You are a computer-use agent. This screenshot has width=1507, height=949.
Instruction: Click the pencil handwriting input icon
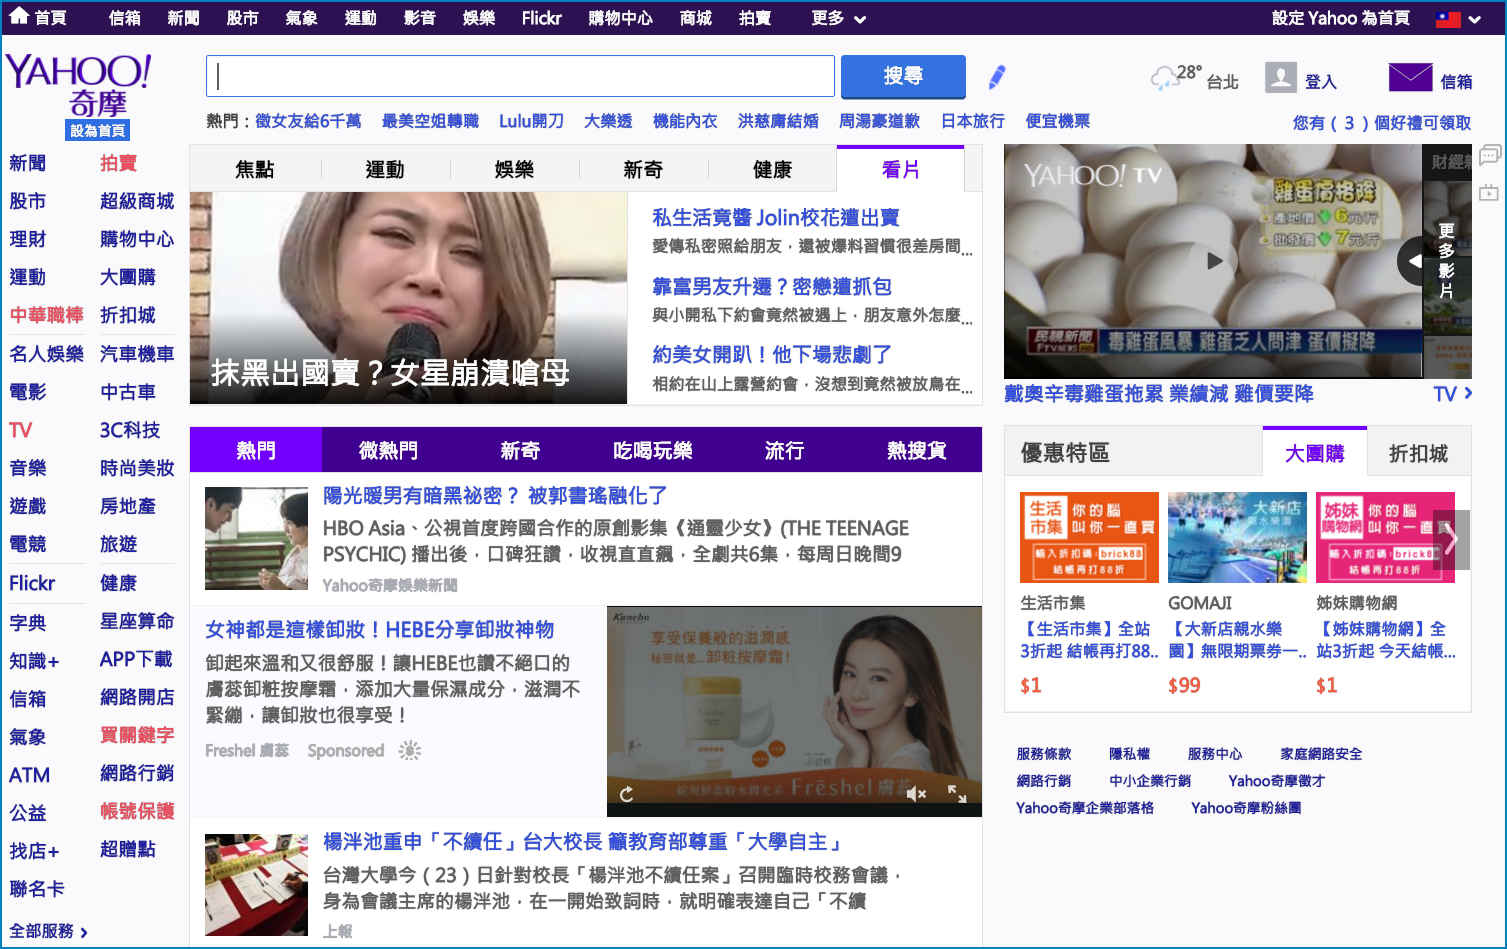click(997, 77)
